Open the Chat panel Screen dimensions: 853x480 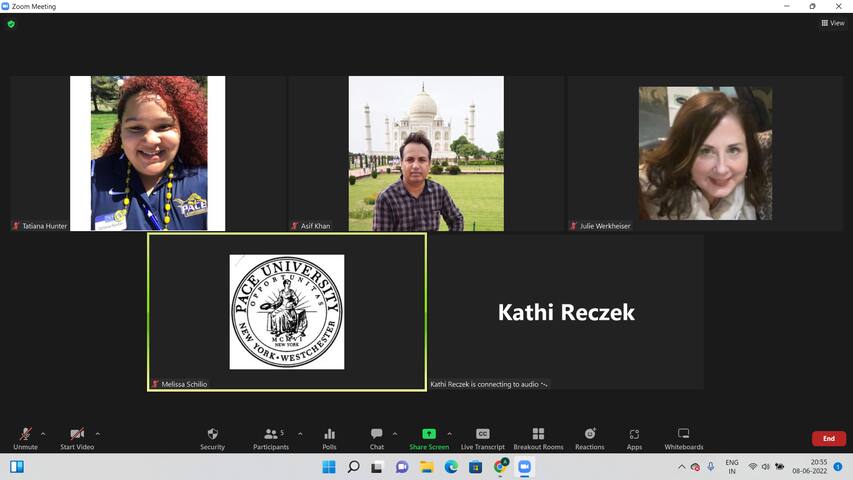(376, 438)
